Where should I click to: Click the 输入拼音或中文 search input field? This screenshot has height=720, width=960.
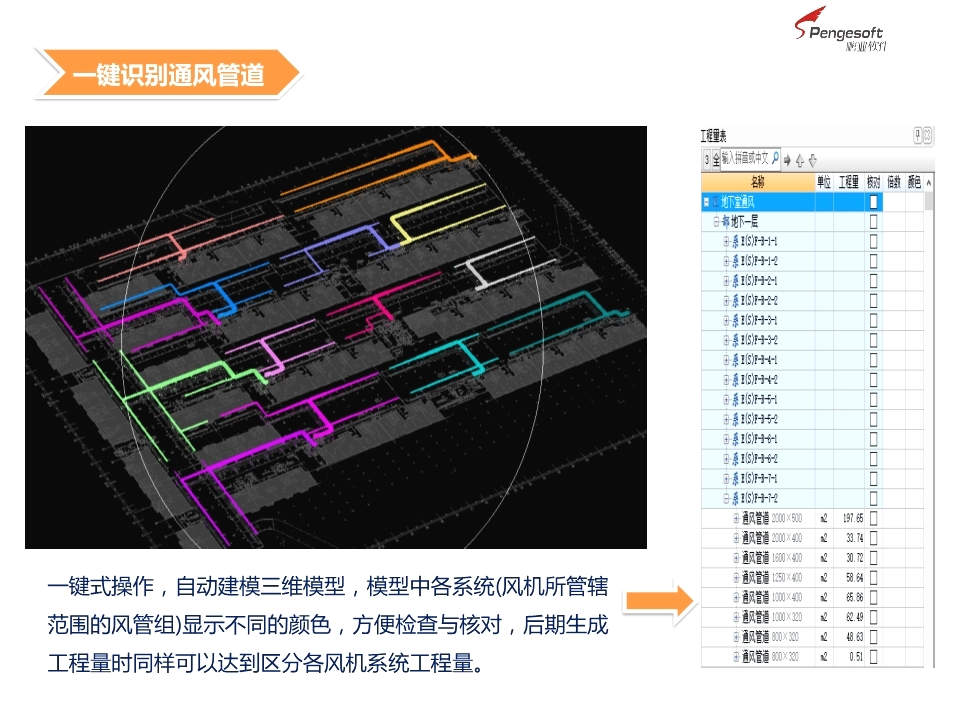[746, 156]
